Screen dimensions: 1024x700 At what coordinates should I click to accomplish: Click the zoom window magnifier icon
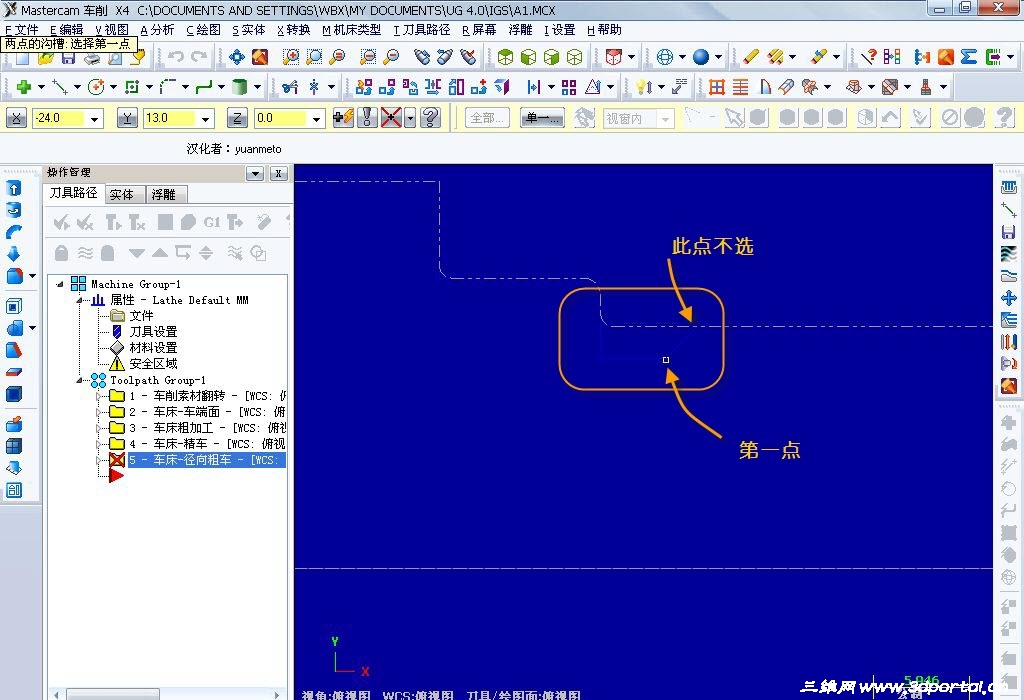coord(314,57)
